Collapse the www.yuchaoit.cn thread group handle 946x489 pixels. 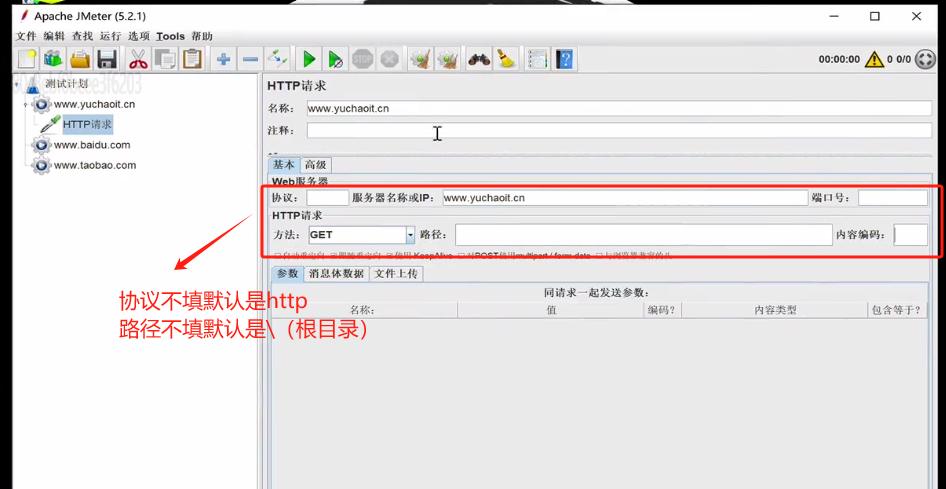25,104
